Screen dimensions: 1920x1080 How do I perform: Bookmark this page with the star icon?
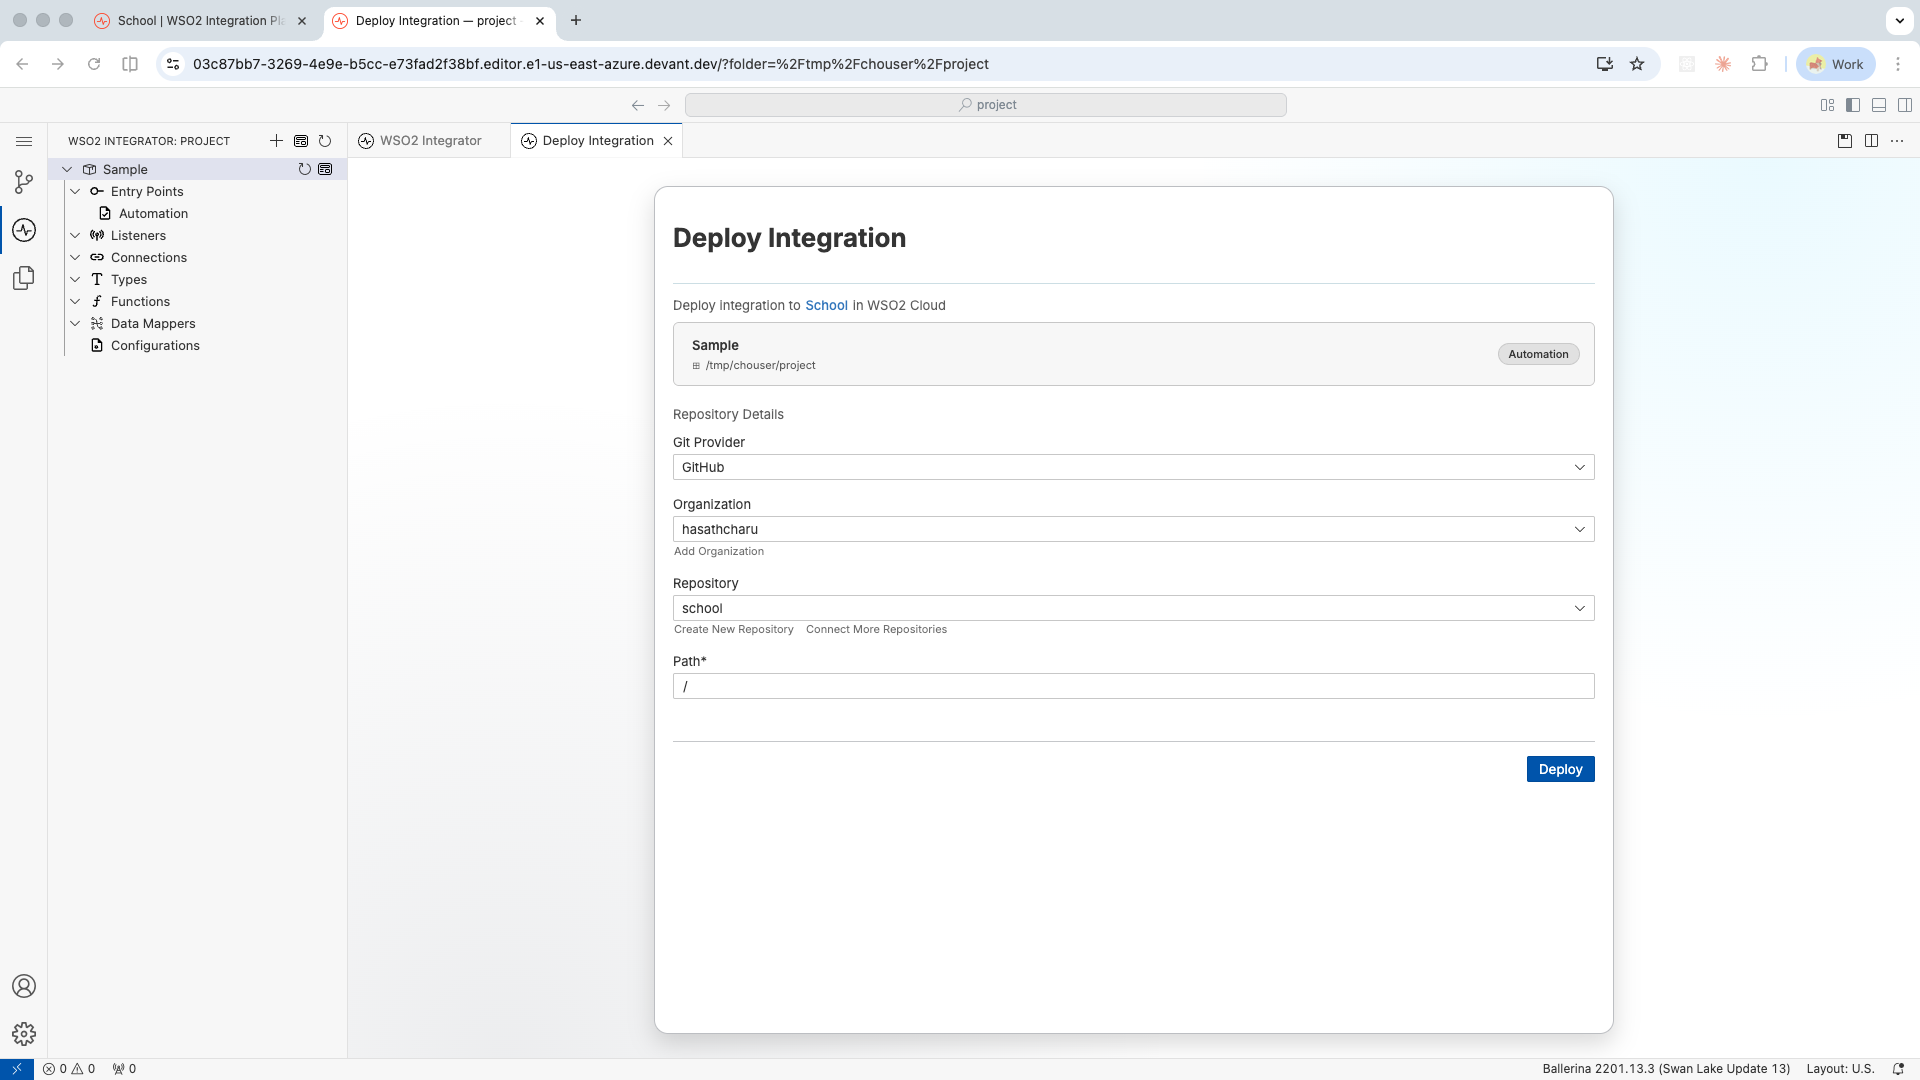pos(1637,64)
